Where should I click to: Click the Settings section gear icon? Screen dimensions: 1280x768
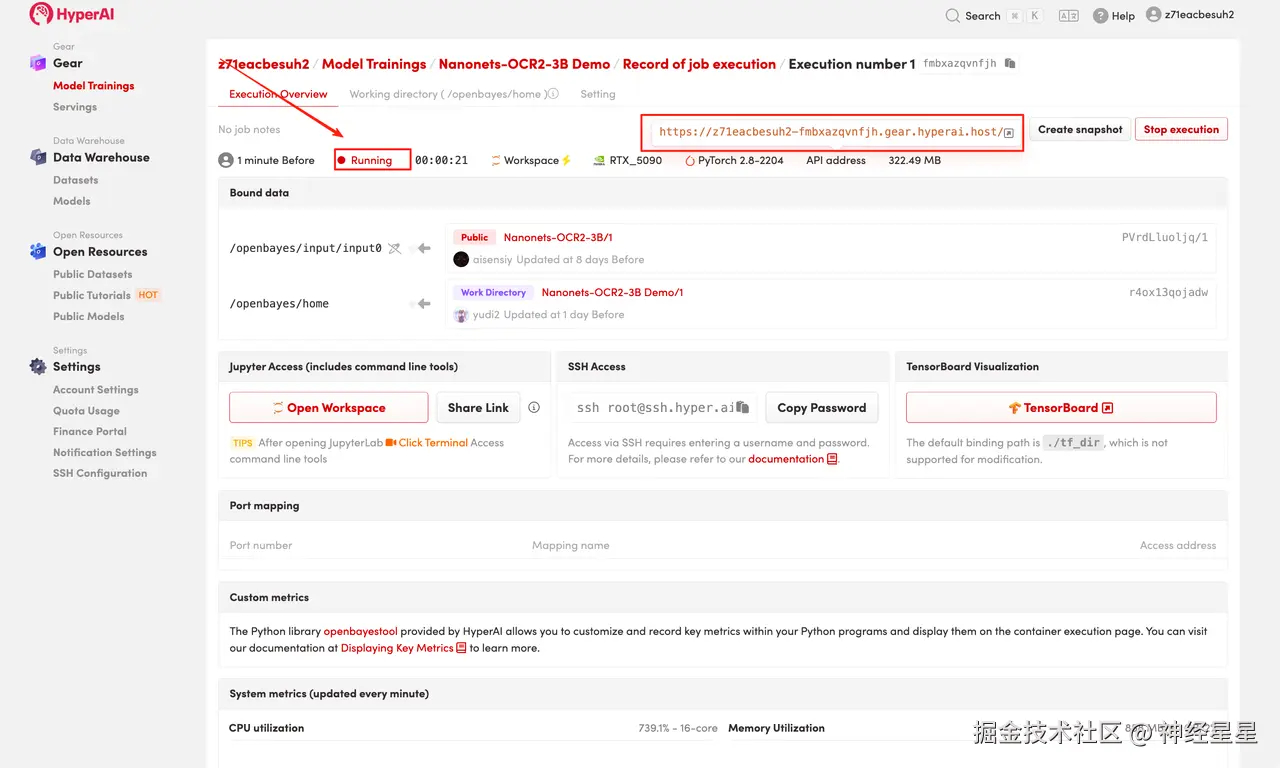coord(38,366)
